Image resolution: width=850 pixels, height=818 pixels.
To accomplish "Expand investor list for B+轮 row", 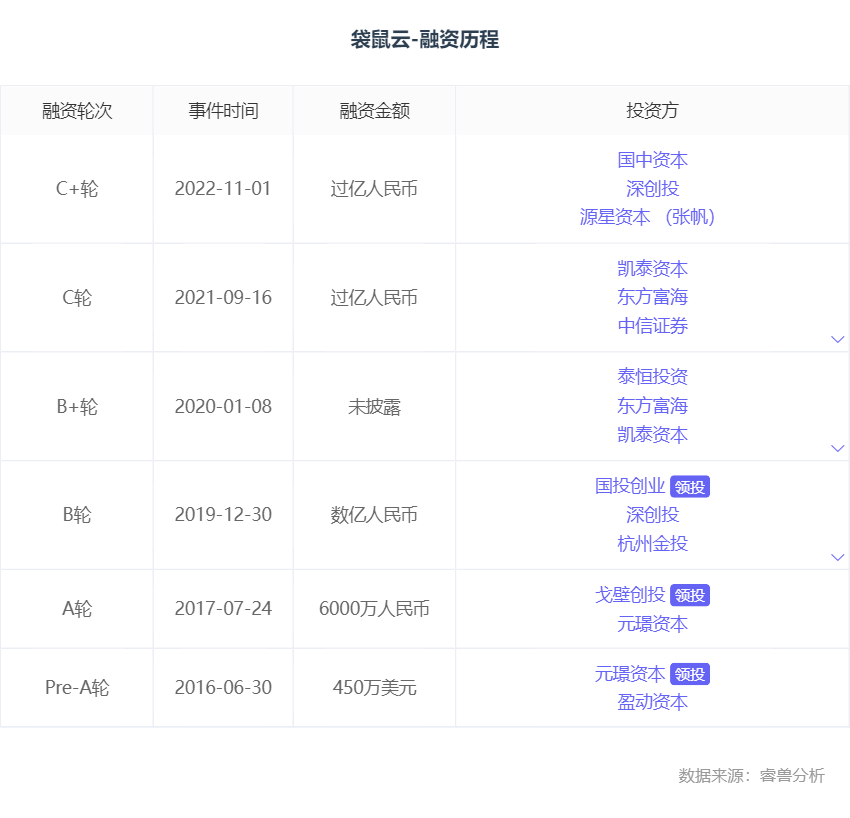I will pyautogui.click(x=838, y=448).
